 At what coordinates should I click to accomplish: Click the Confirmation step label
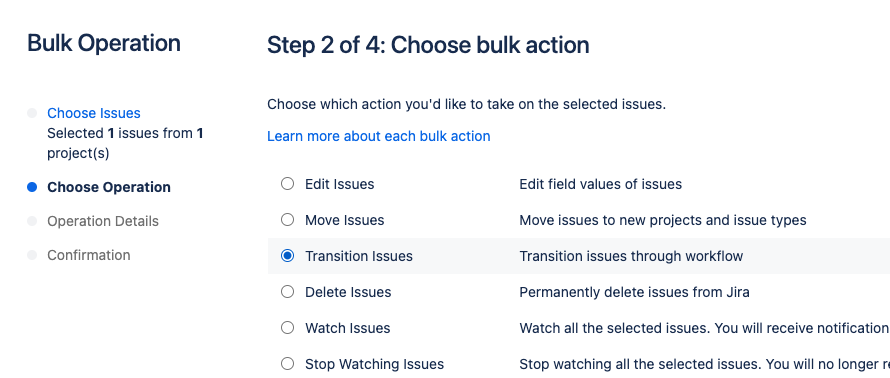tap(89, 255)
